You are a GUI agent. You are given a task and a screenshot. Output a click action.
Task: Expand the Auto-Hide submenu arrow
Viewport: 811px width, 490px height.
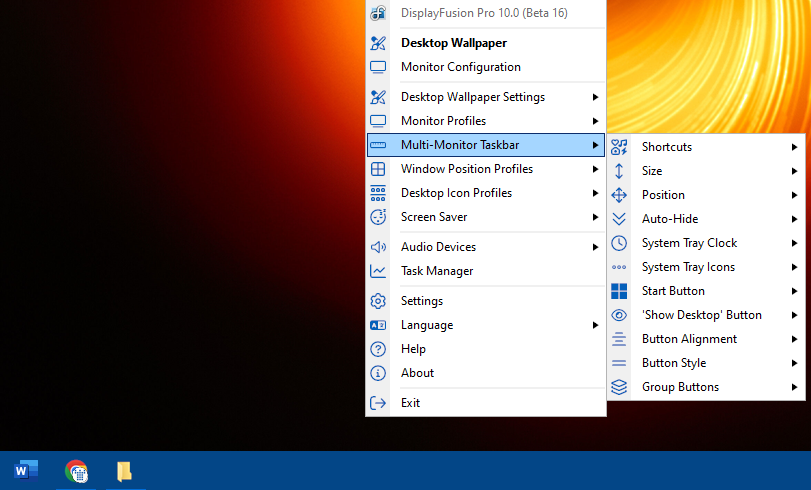click(x=794, y=219)
